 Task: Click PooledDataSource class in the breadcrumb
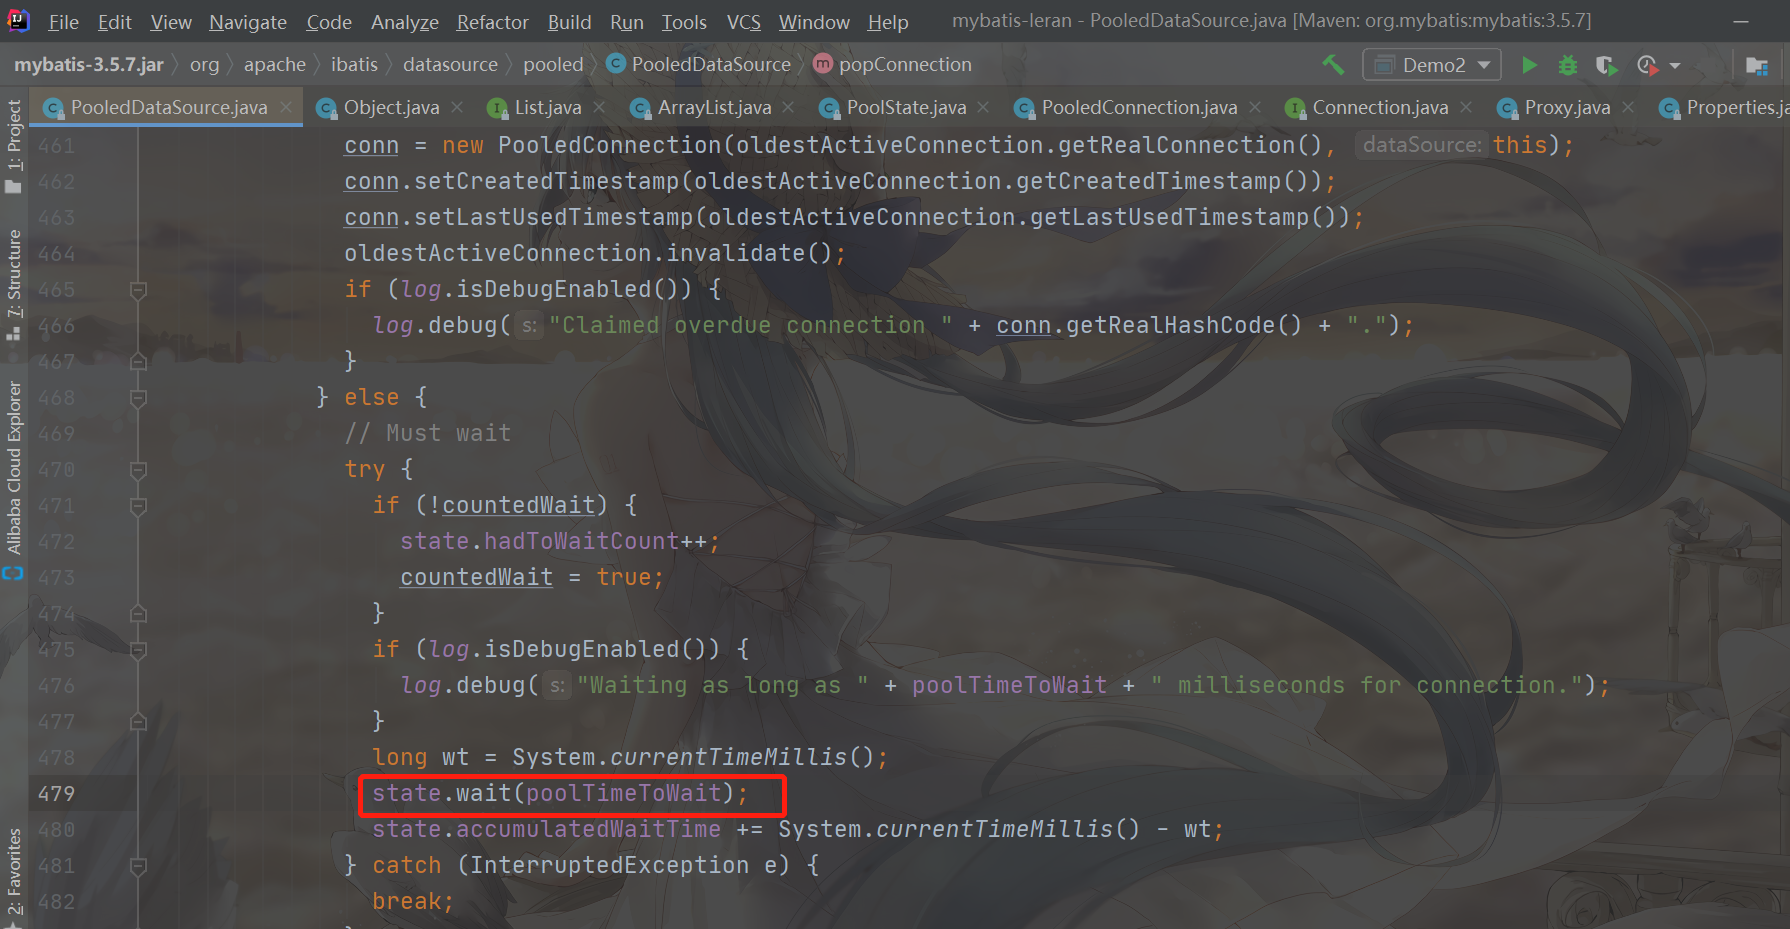[700, 65]
